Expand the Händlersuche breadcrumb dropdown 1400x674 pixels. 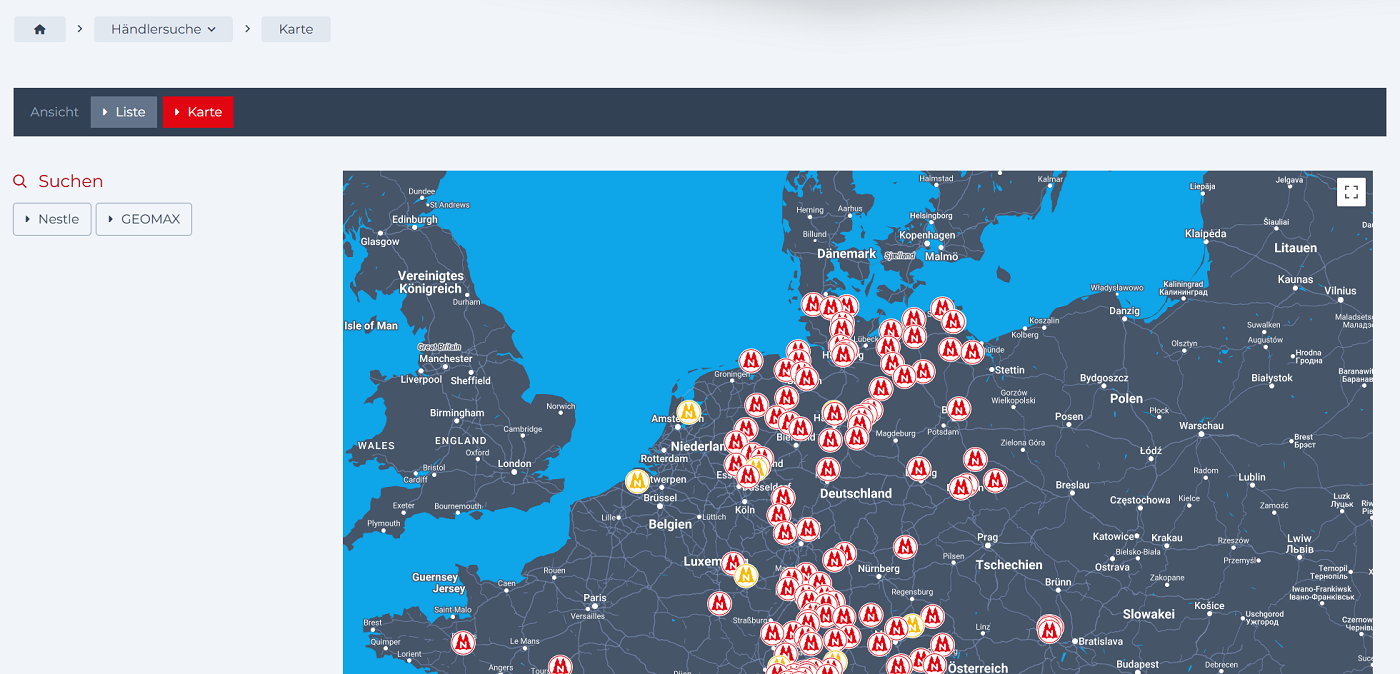tap(163, 29)
